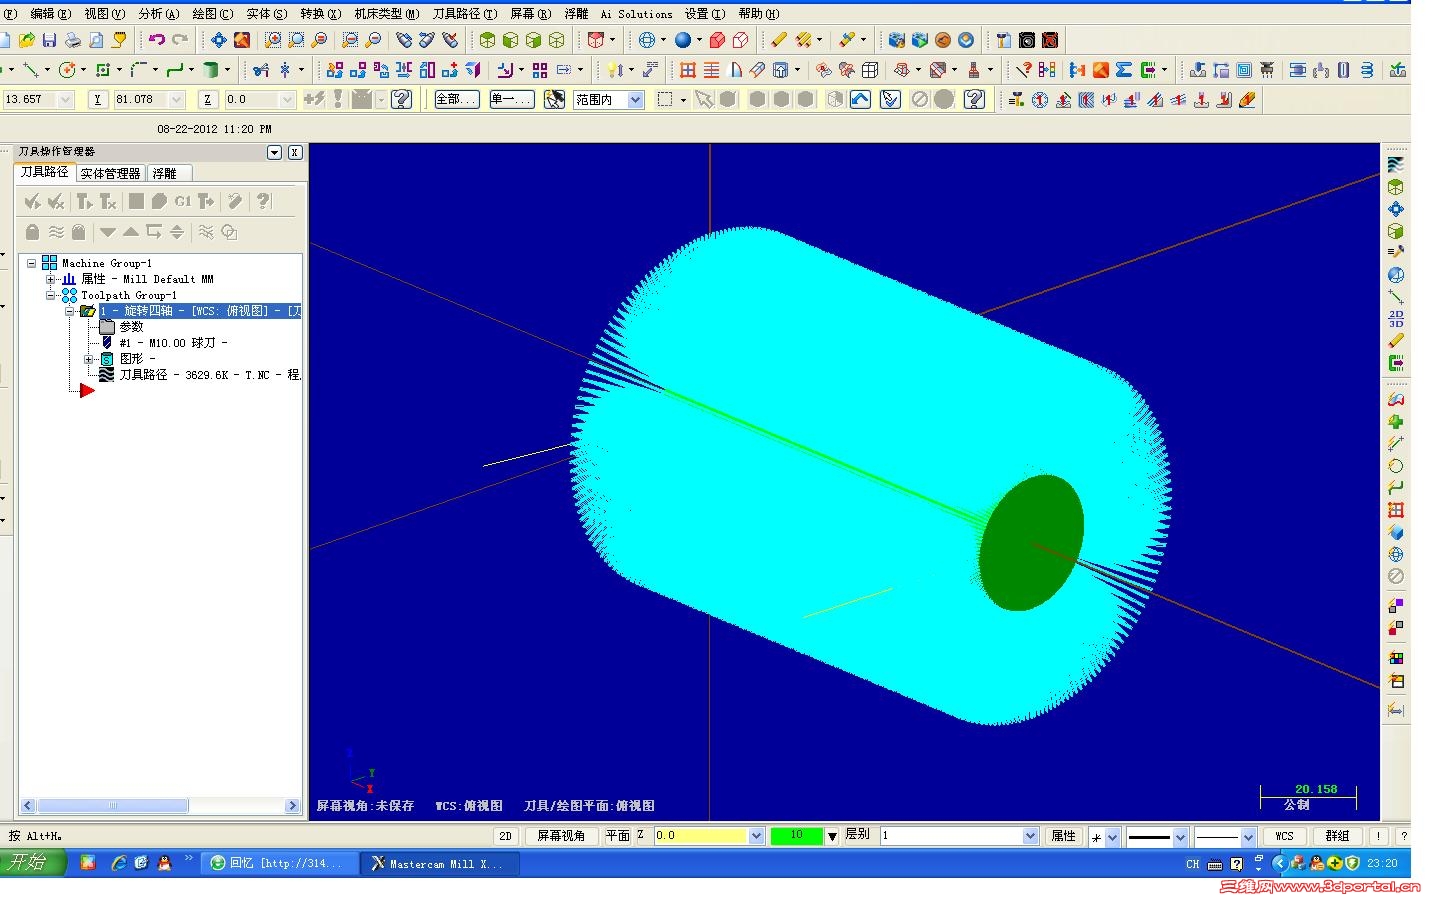Click the standard selection arrow cursor icon

(x=704, y=99)
